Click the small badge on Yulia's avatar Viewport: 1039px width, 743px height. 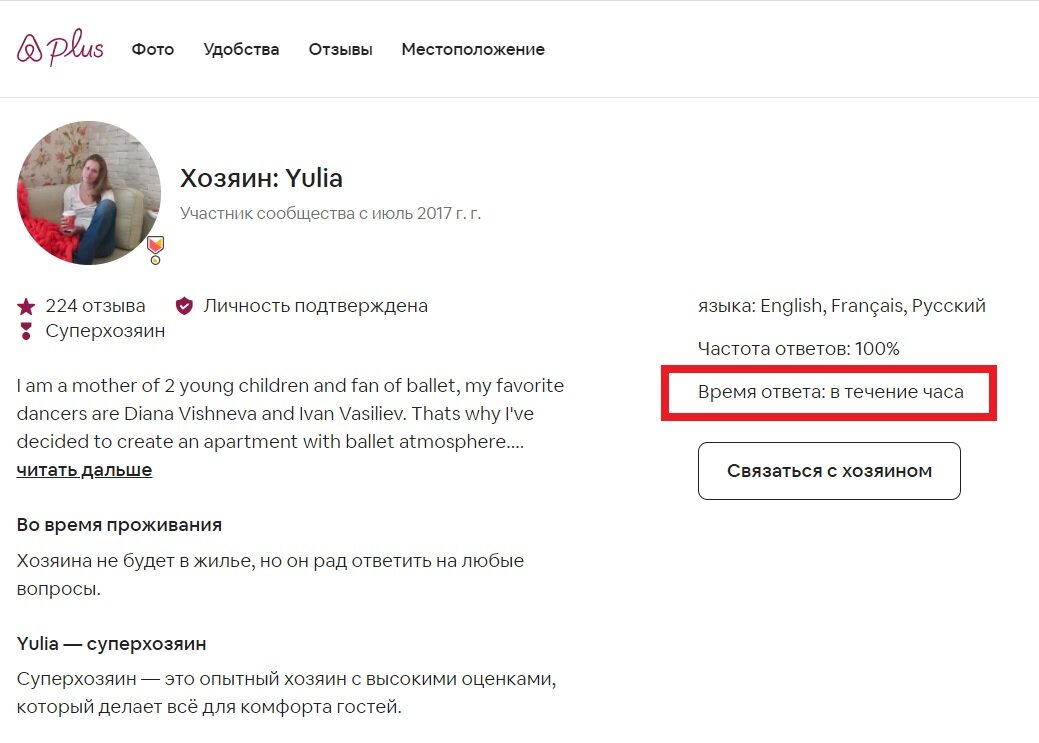point(155,248)
